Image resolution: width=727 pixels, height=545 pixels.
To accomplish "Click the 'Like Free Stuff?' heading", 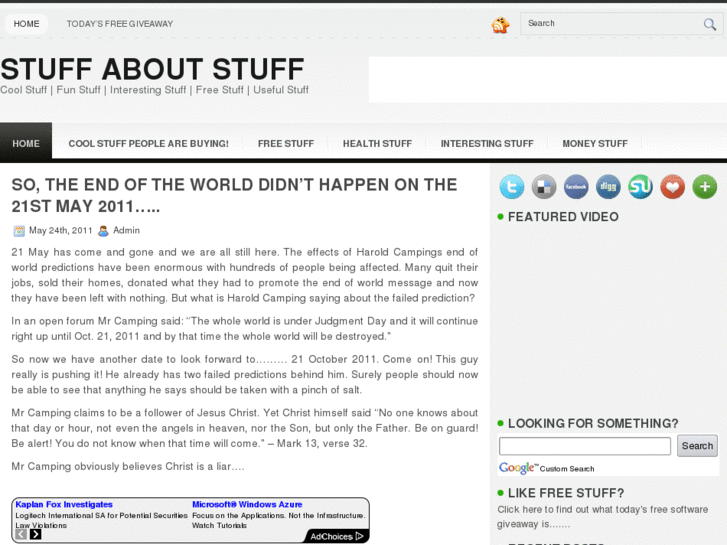I will coord(566,493).
